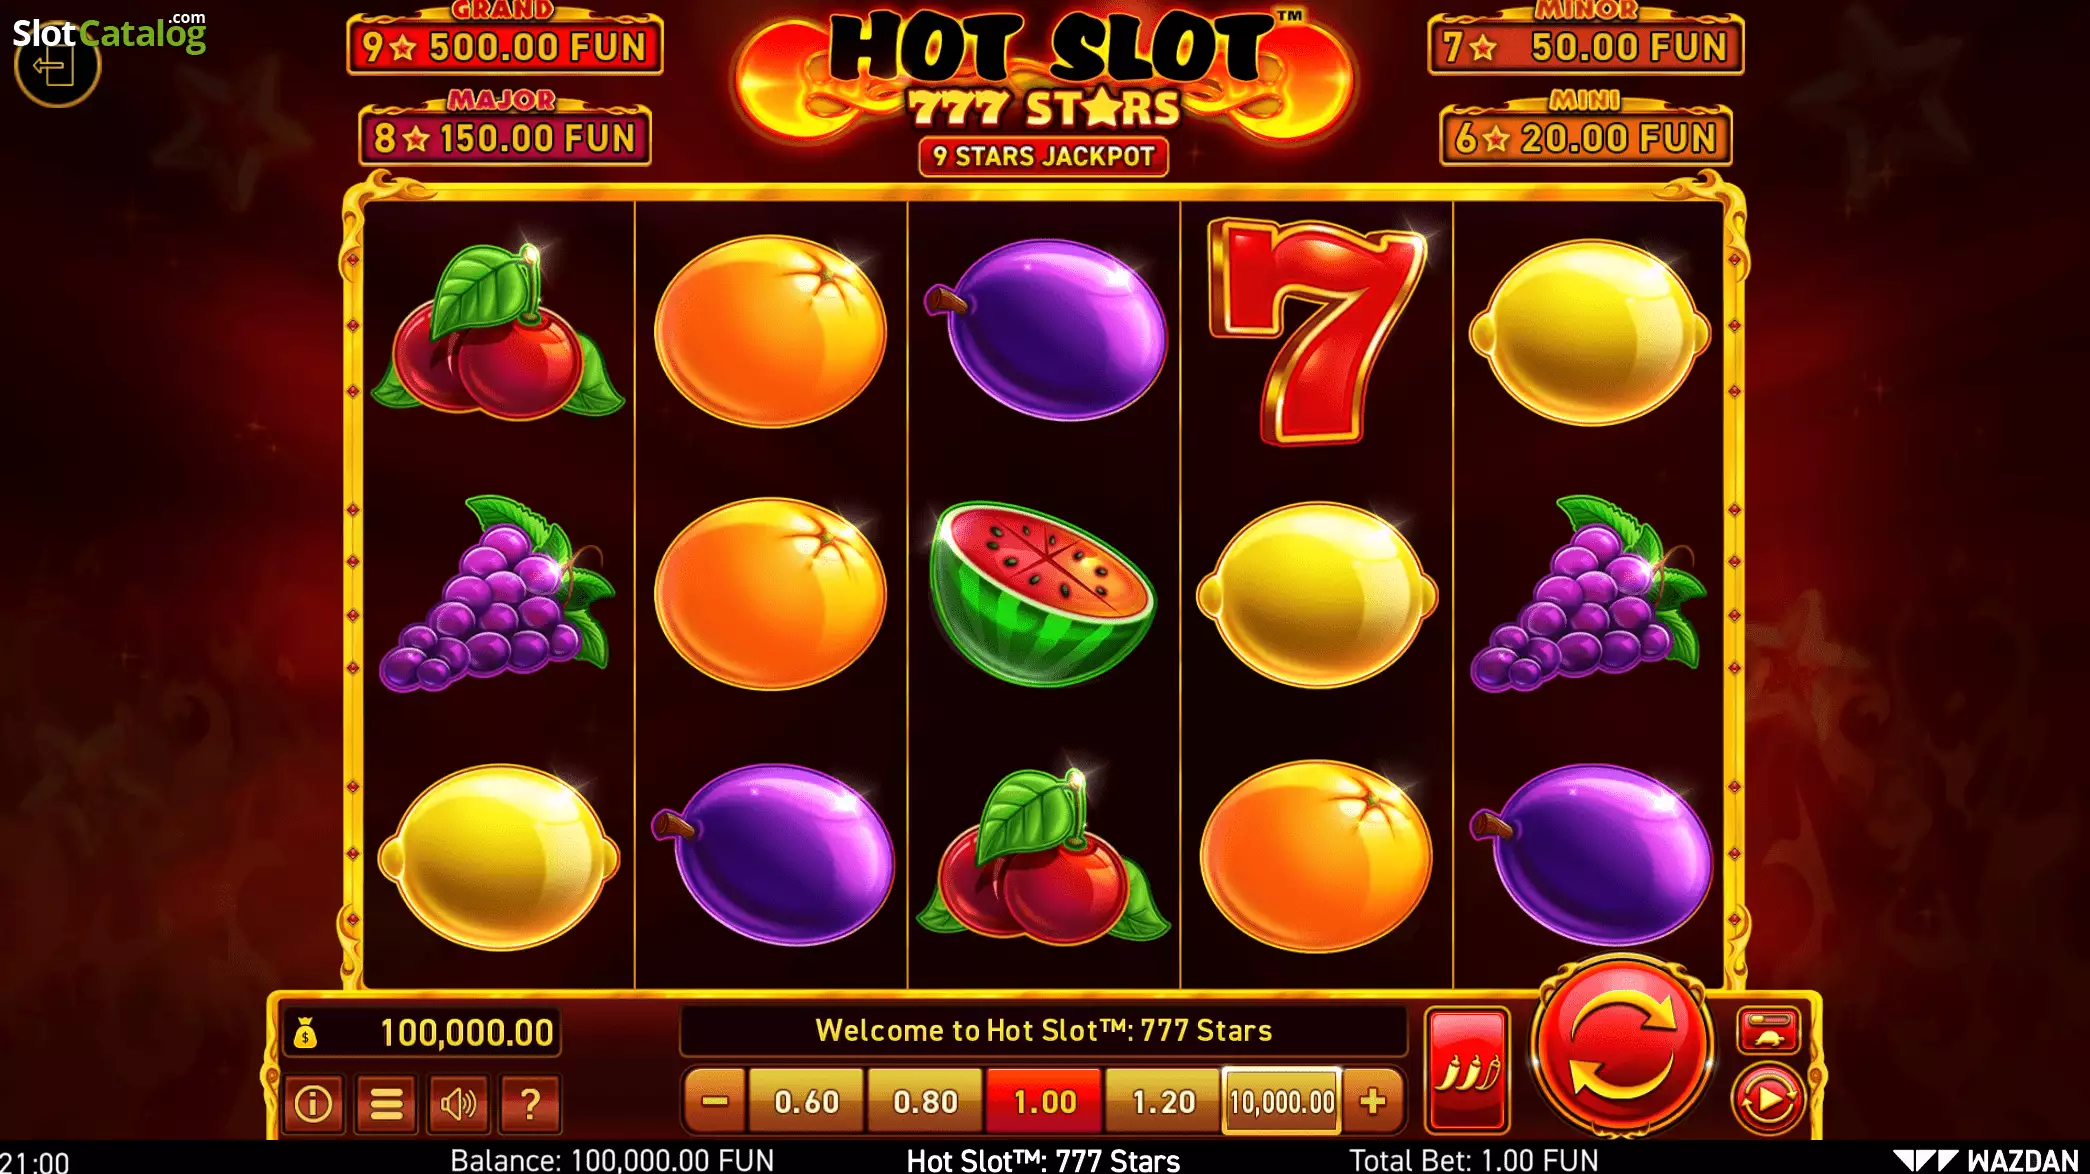The image size is (2090, 1174).
Task: Click the money bag balance display
Action: 418,1032
